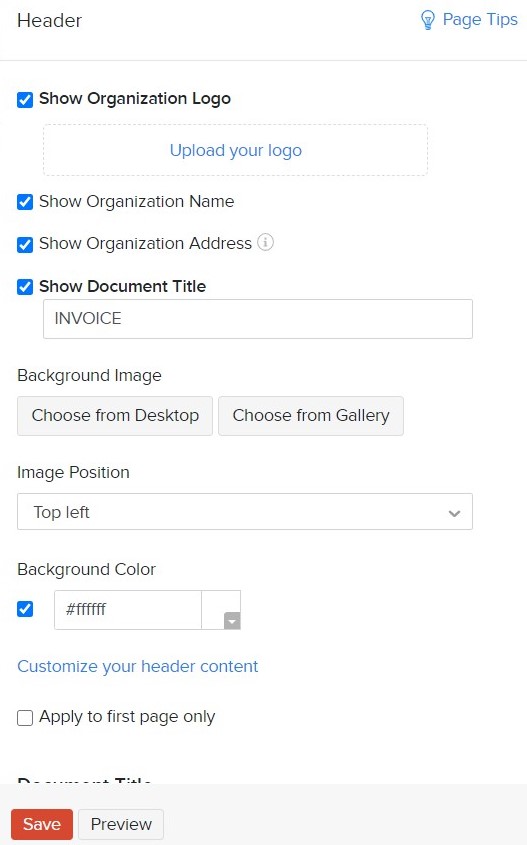Disable Show Organization Address checkbox
The image size is (527, 845).
click(x=25, y=244)
